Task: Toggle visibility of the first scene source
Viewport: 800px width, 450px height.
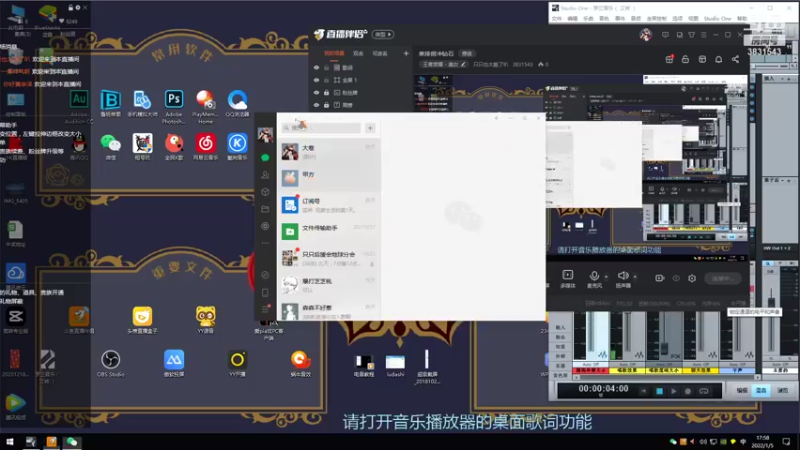Action: [x=316, y=67]
